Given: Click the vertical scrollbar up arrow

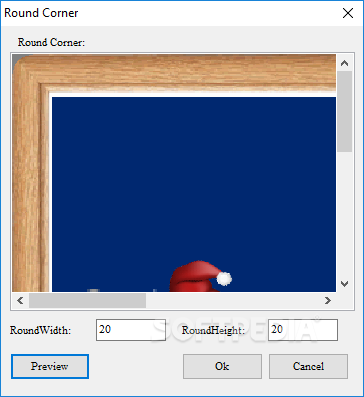Looking at the screenshot, I should click(x=344, y=63).
